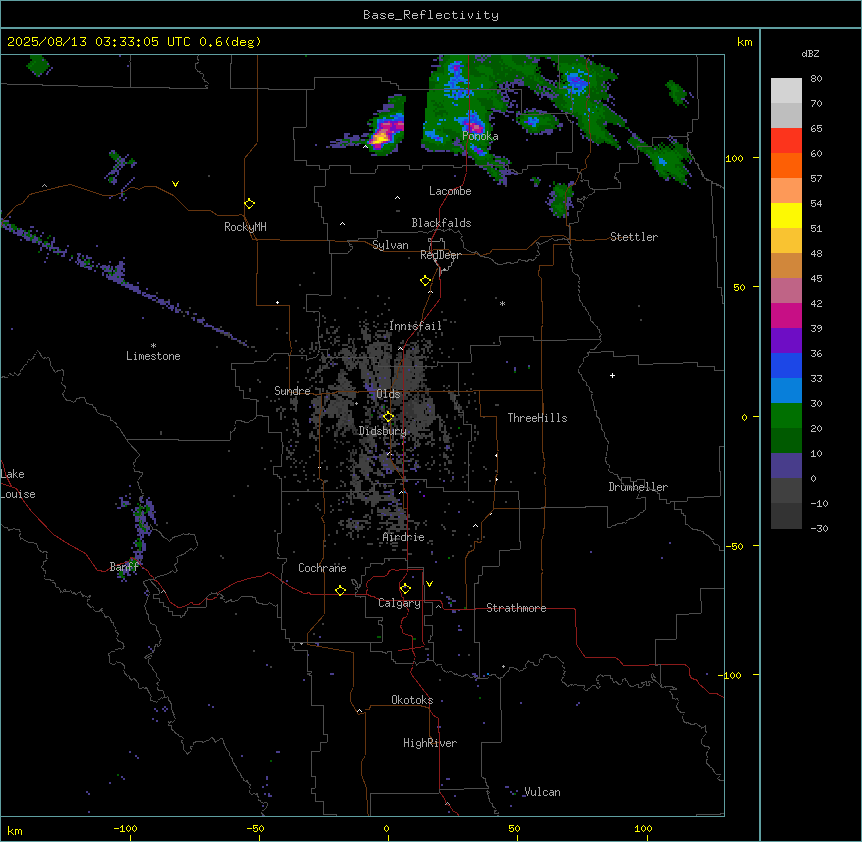Click the 80 value on the dBZ scale
Viewport: 862px width, 842px height.
coord(816,79)
